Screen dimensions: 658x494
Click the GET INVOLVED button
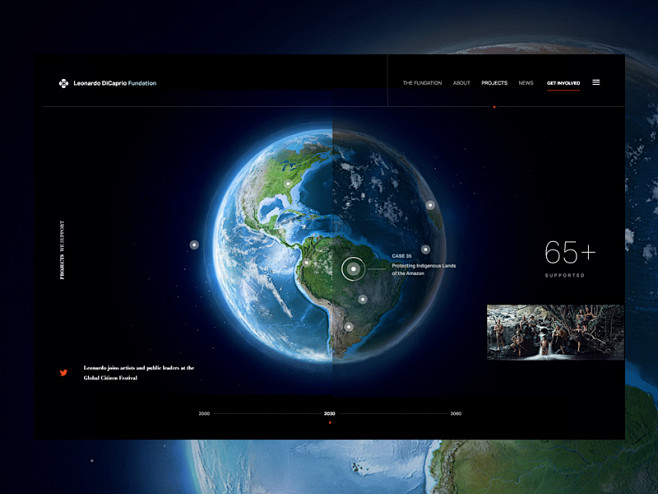coord(563,84)
